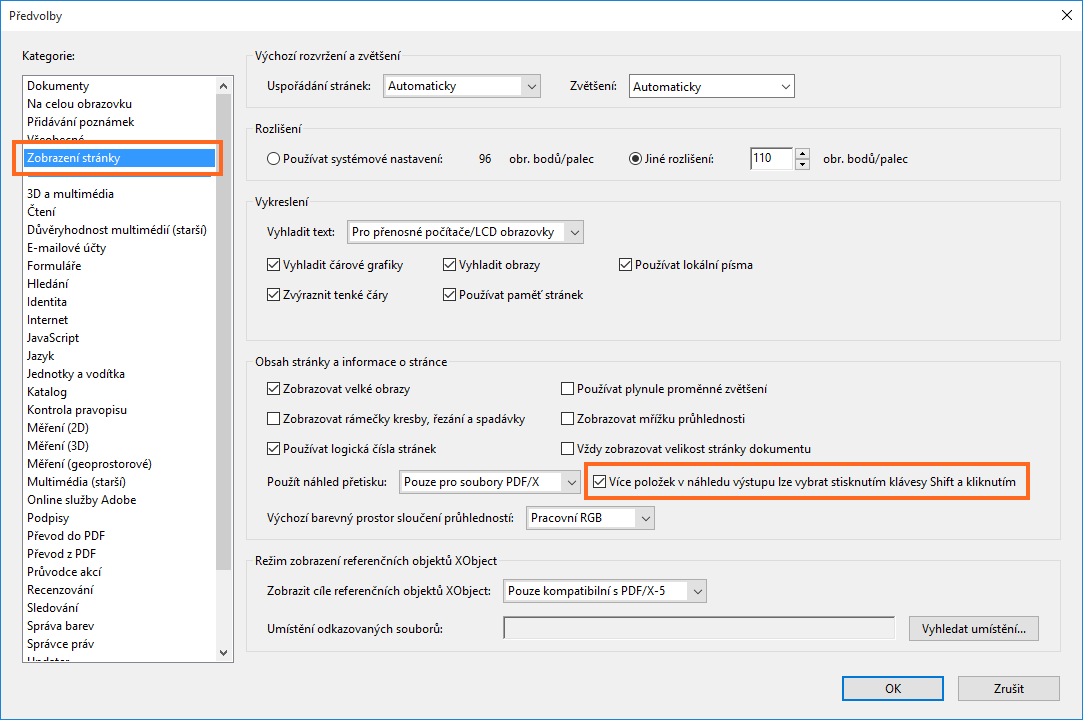Decrease the resolution with the down stepper
The image size is (1083, 720).
(x=802, y=164)
